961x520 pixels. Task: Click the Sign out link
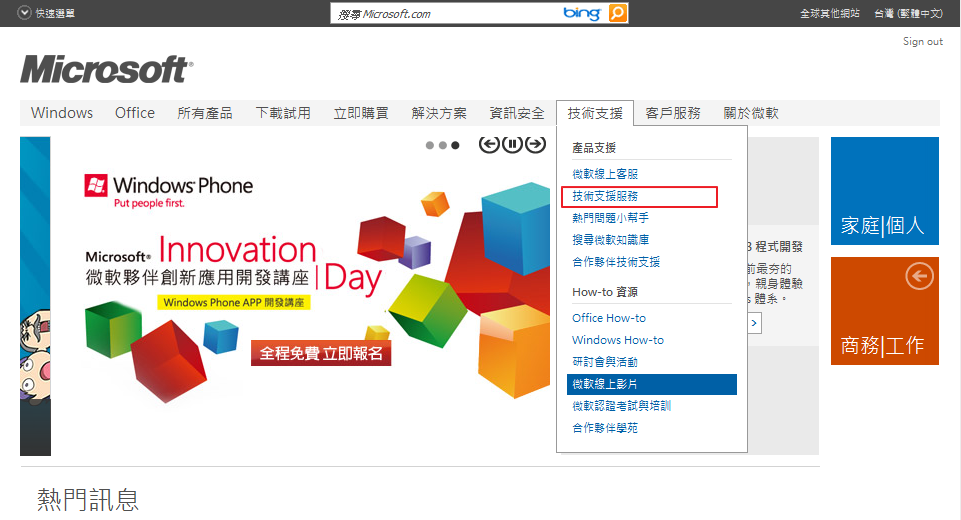922,42
